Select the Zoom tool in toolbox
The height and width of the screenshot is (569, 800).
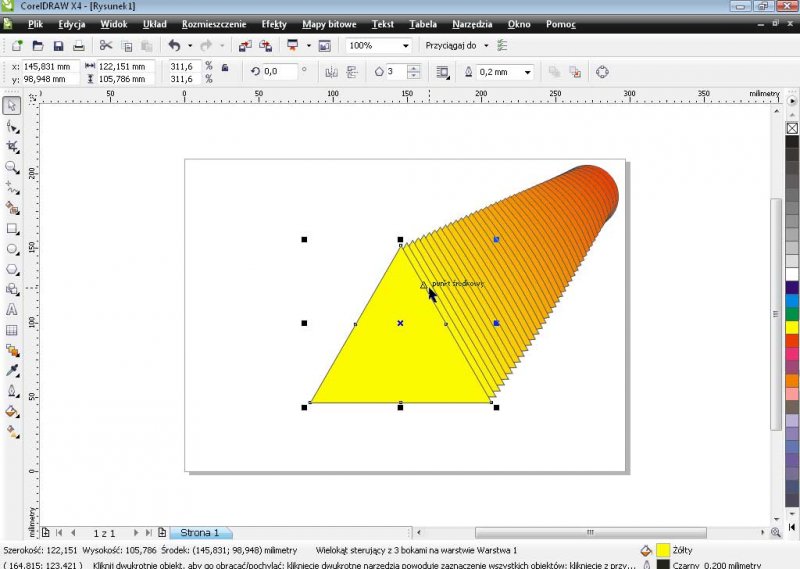pyautogui.click(x=12, y=167)
